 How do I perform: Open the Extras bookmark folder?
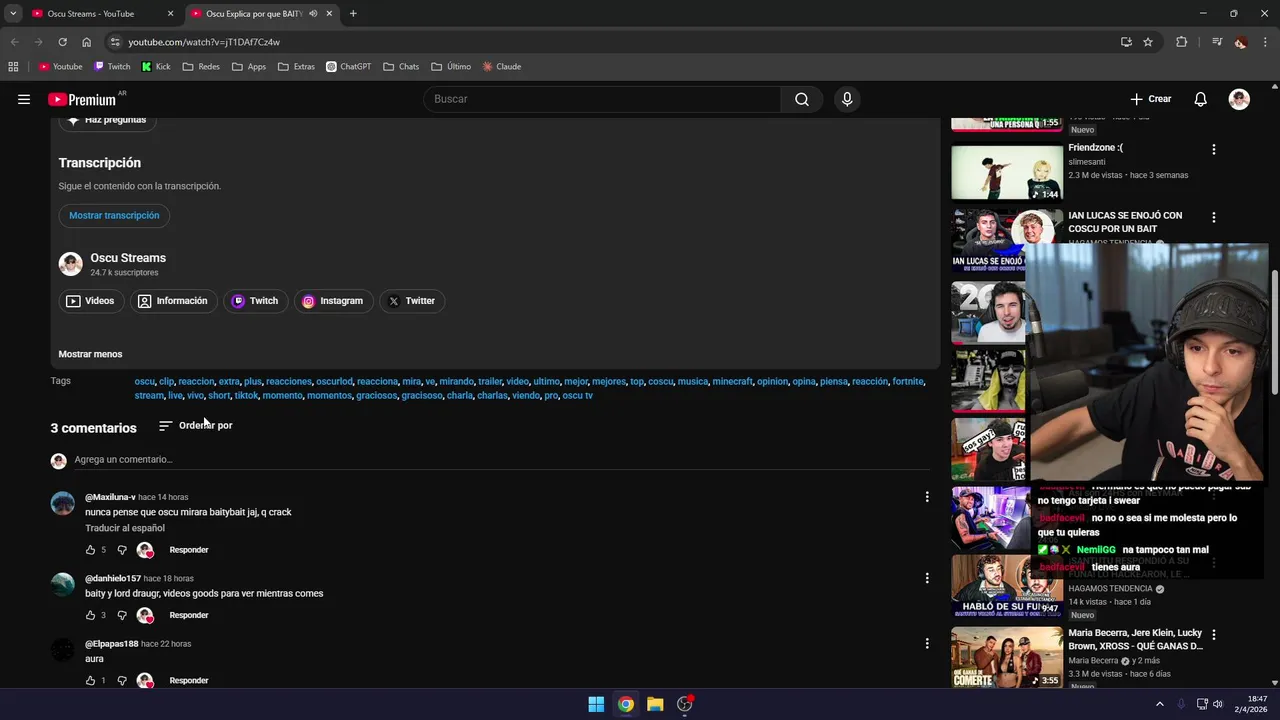[296, 67]
